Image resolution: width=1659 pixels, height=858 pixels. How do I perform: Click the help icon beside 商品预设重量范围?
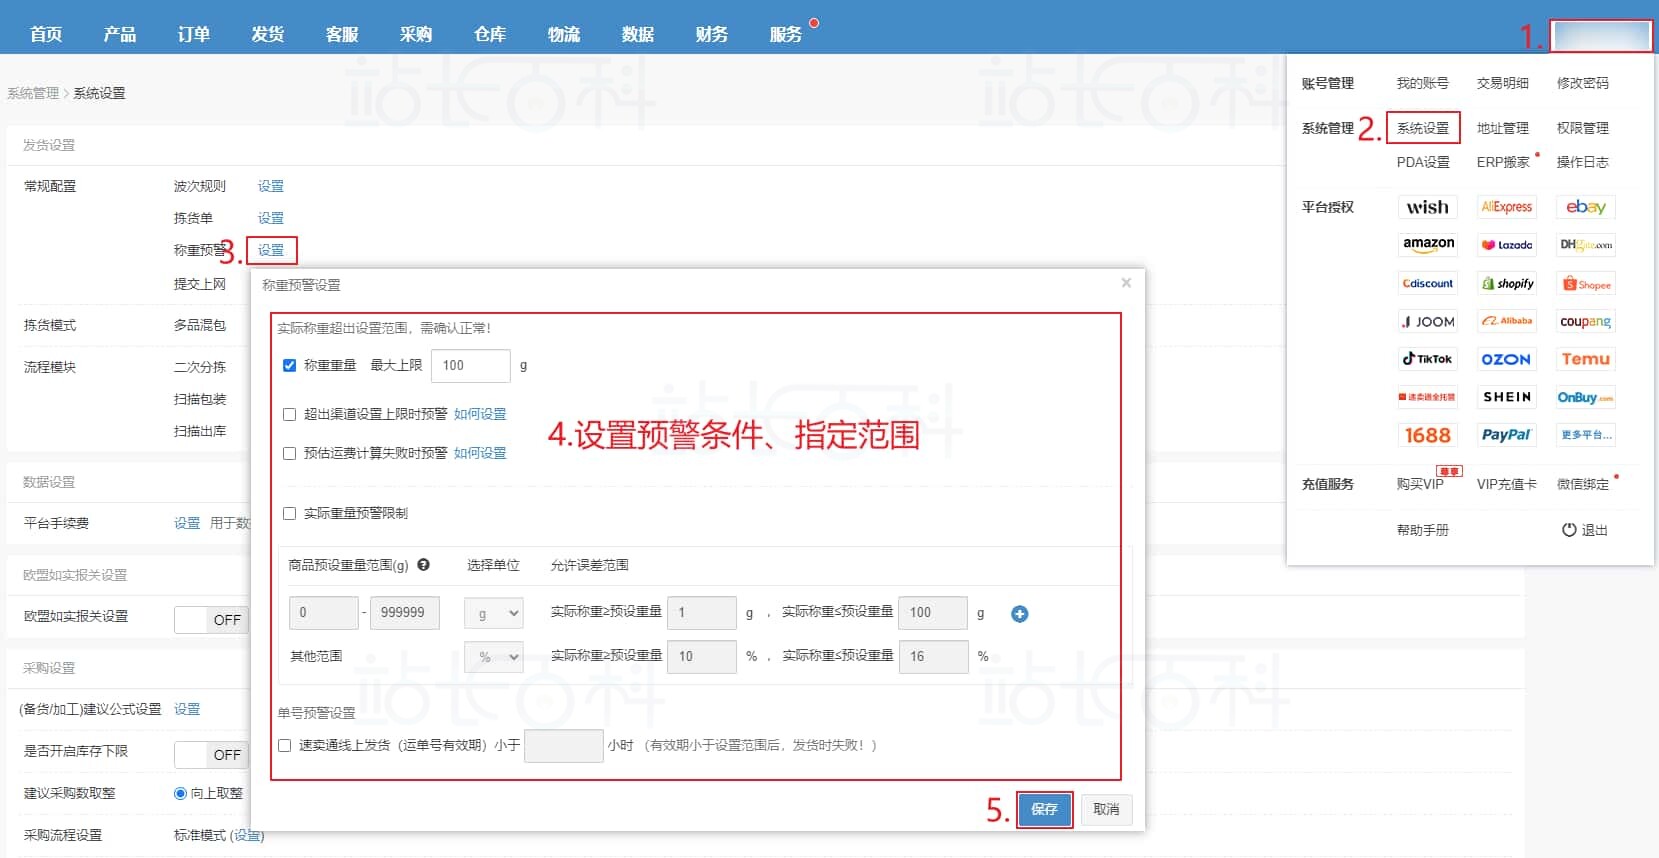(424, 565)
